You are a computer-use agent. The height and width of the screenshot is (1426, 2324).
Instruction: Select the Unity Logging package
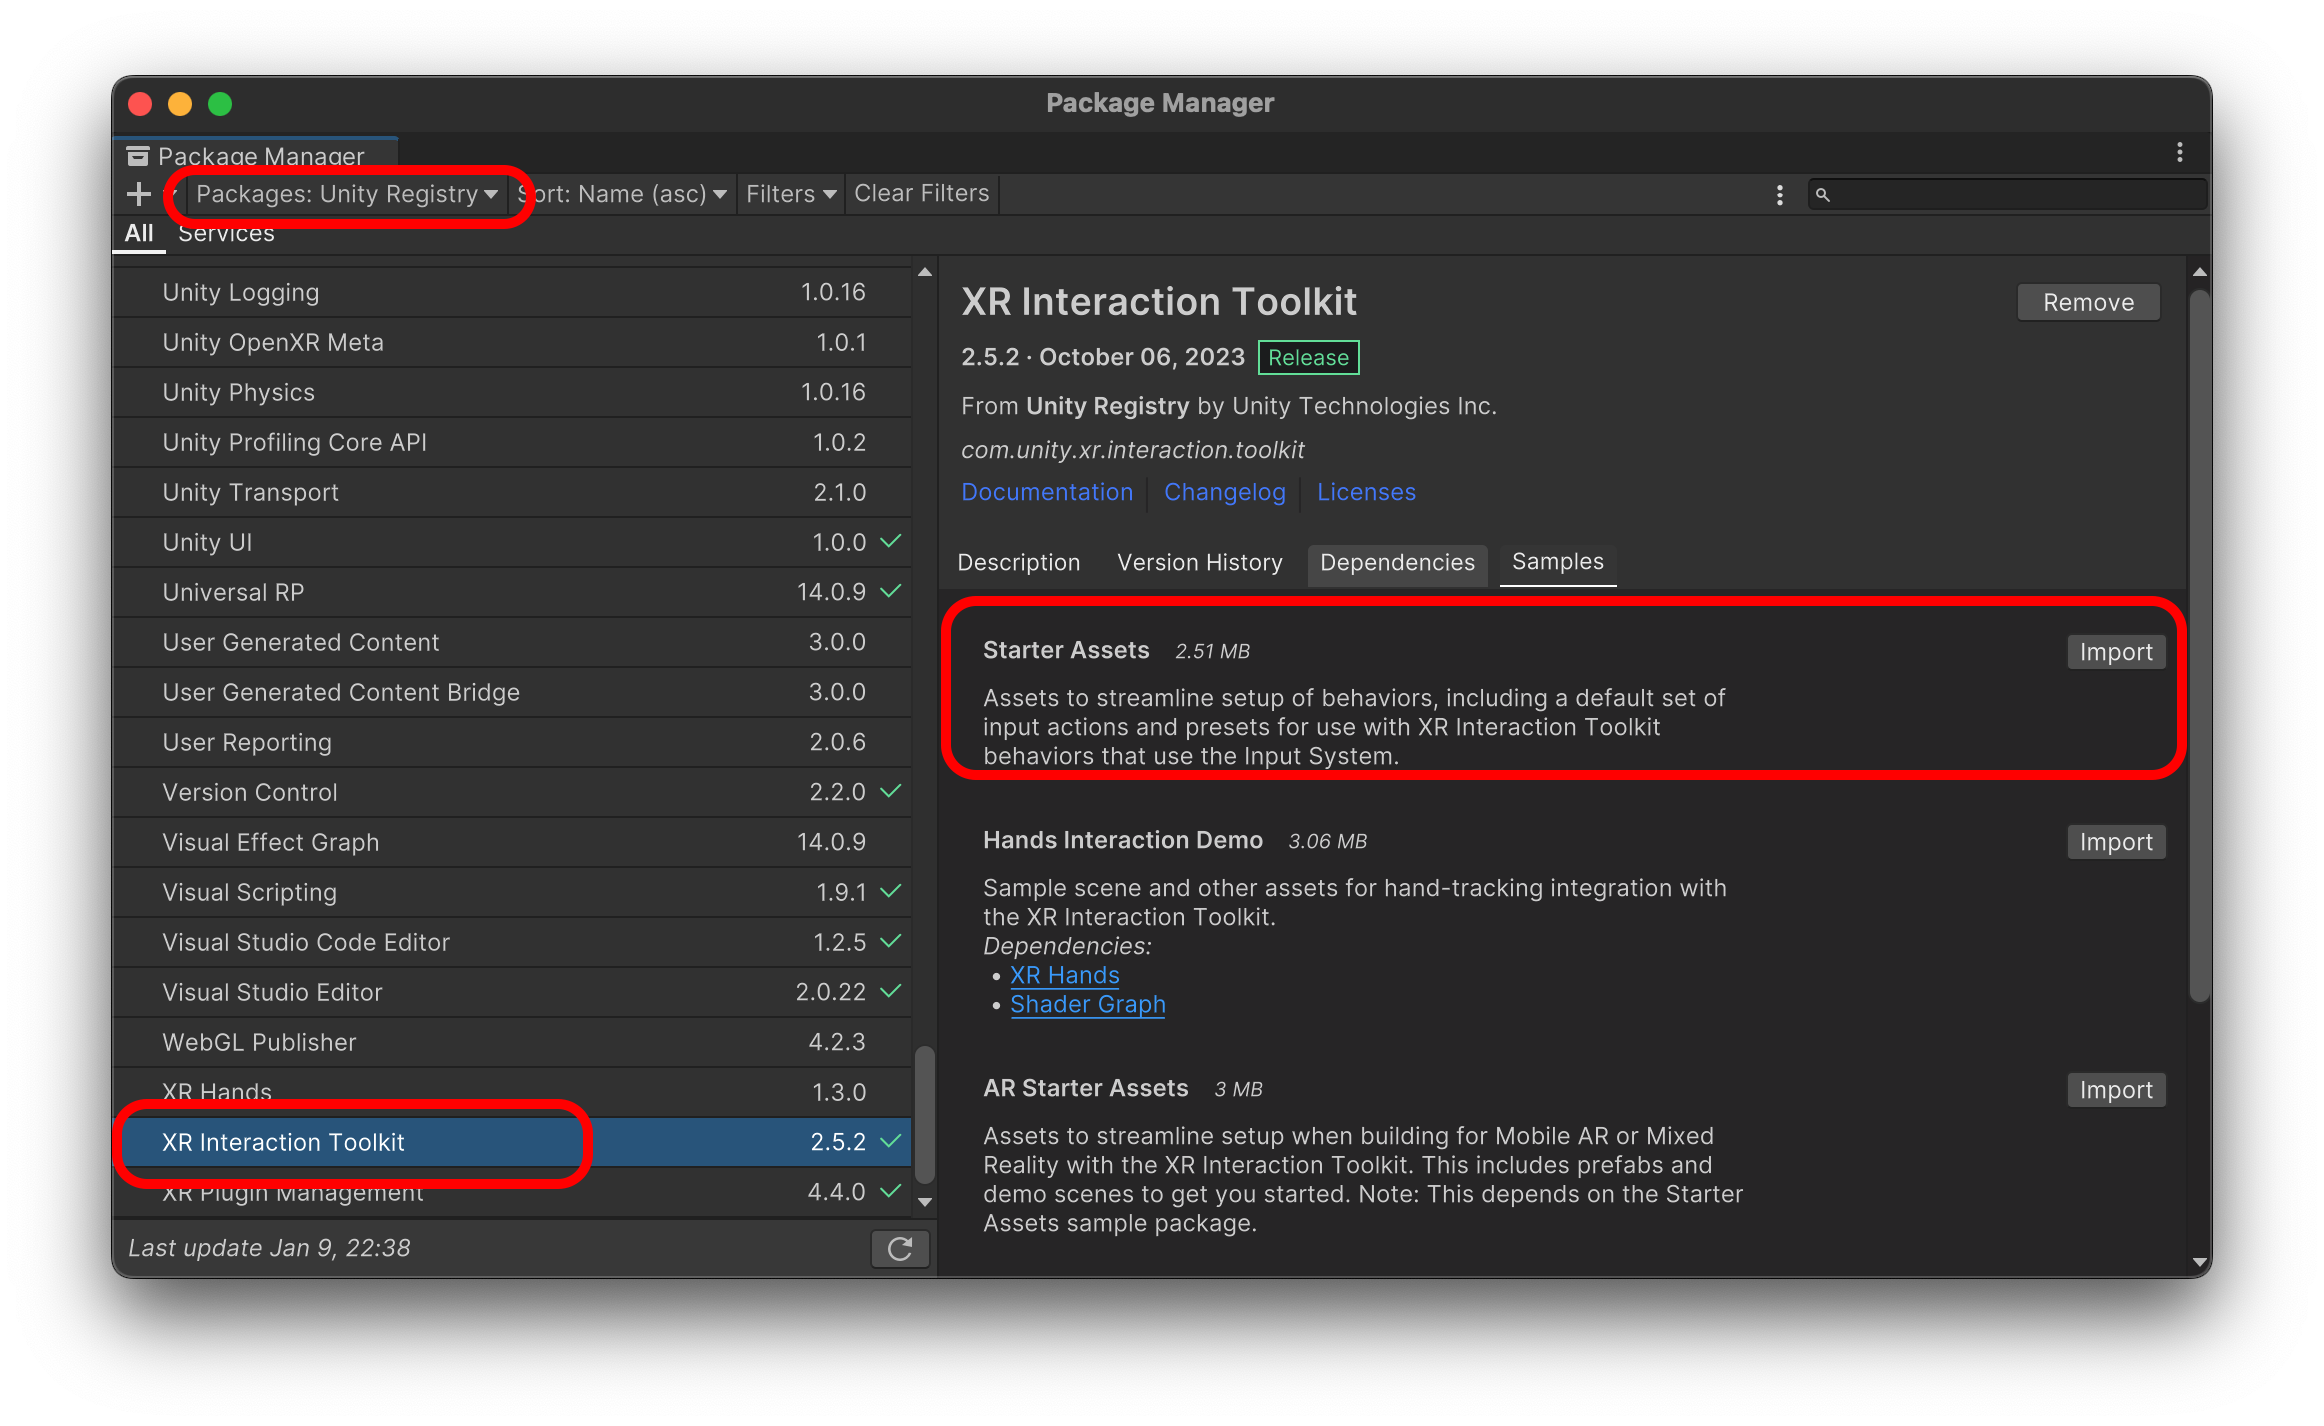[512, 292]
